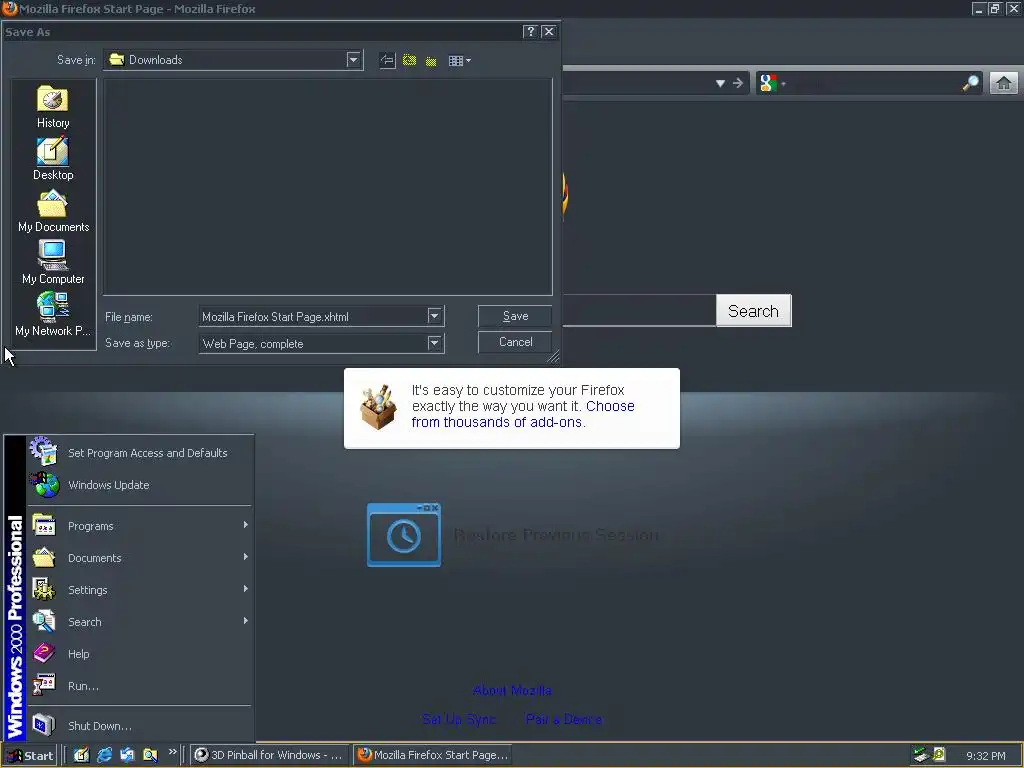
Task: Open the Pair a Device link
Action: pos(564,719)
